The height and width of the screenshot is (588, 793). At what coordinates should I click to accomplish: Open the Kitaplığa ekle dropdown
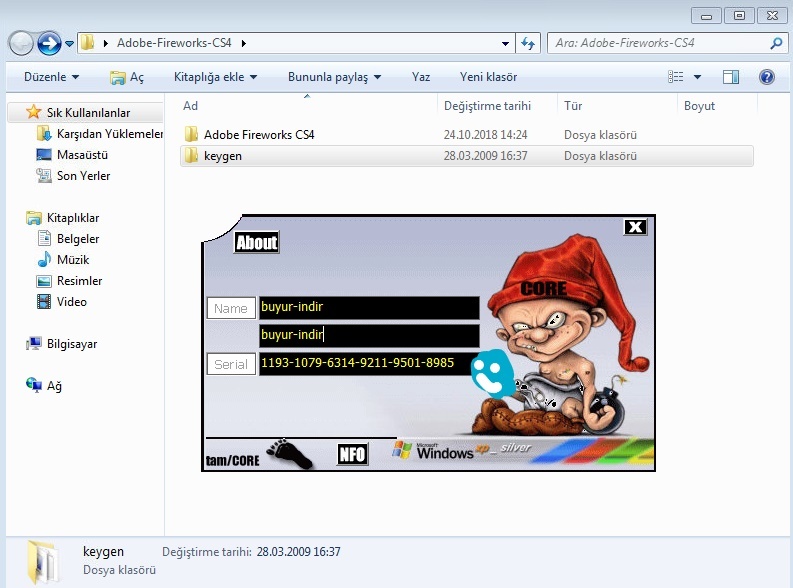click(215, 77)
